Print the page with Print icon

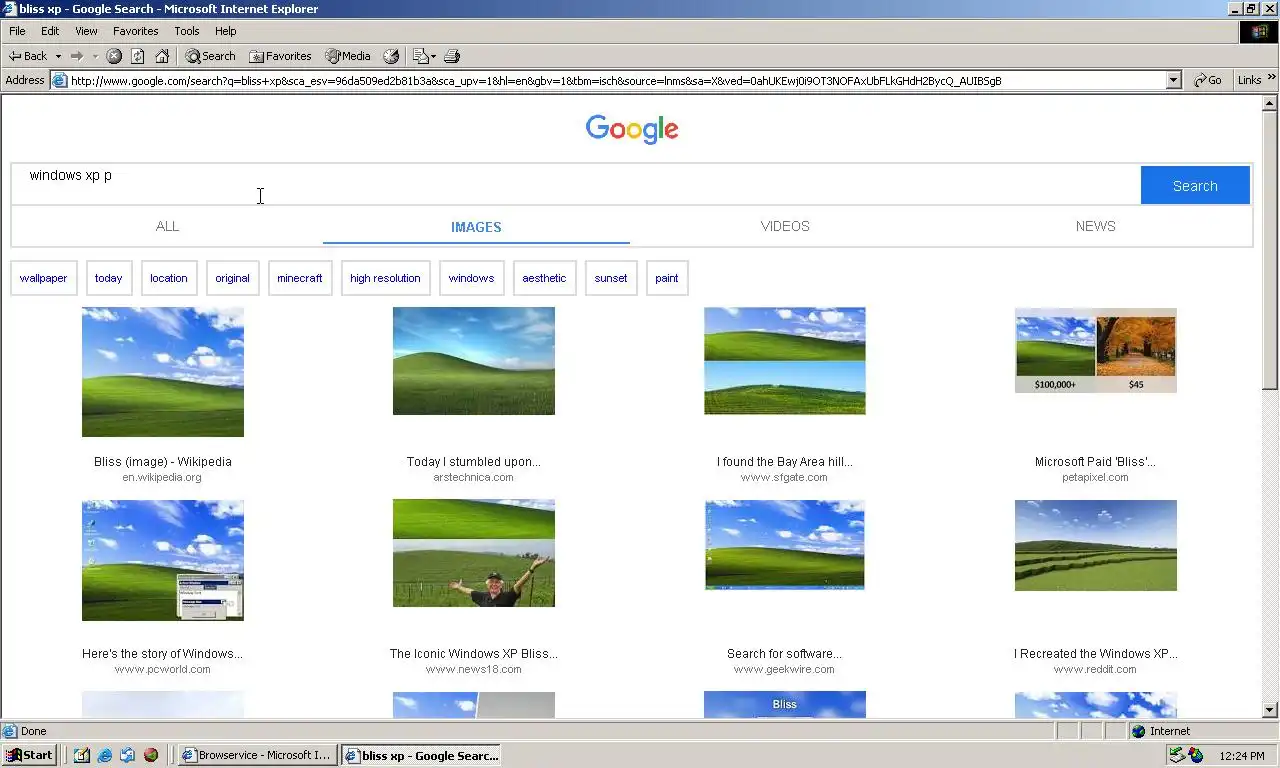pos(451,56)
